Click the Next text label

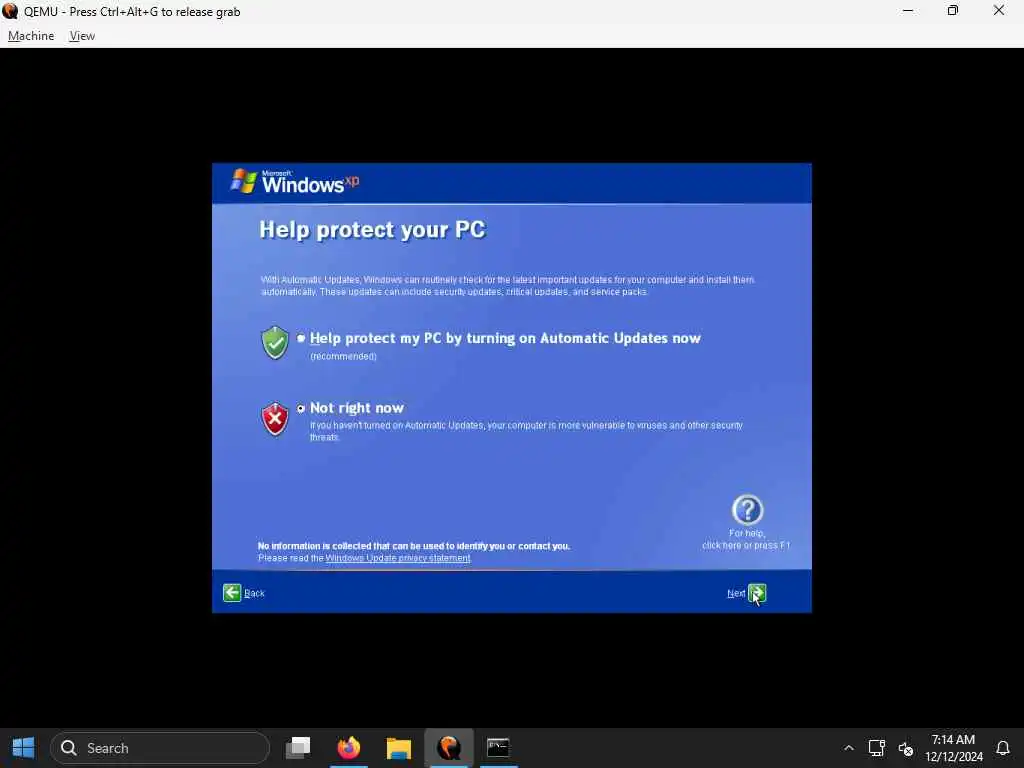pos(736,593)
